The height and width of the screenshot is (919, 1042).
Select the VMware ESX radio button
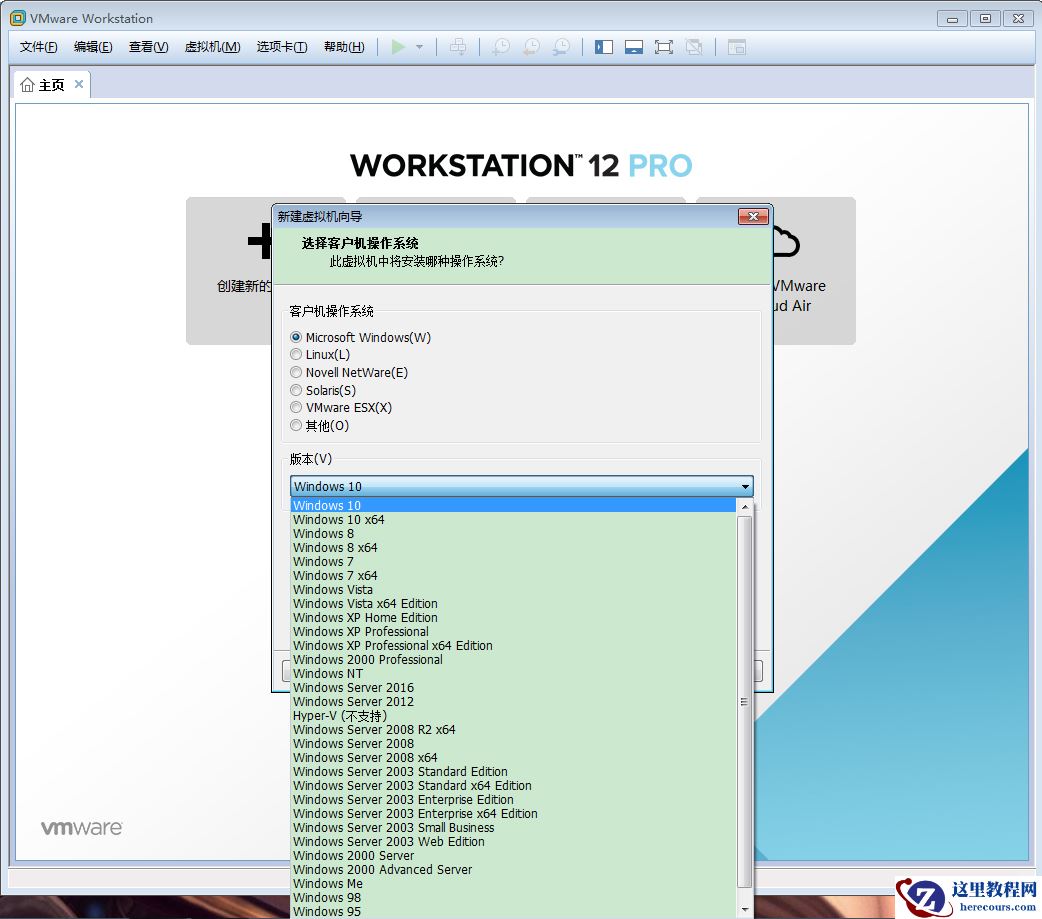(x=296, y=407)
